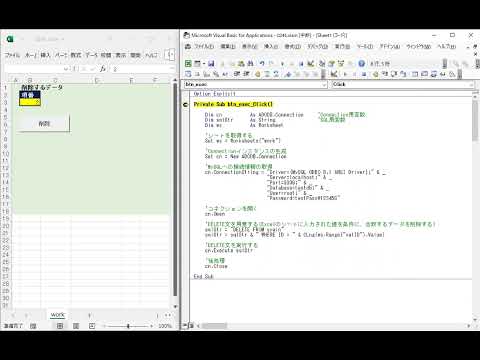Open Locals Window icon in Debug toolbar
Screen dimensions: 480x360
pyautogui.click(x=415, y=74)
